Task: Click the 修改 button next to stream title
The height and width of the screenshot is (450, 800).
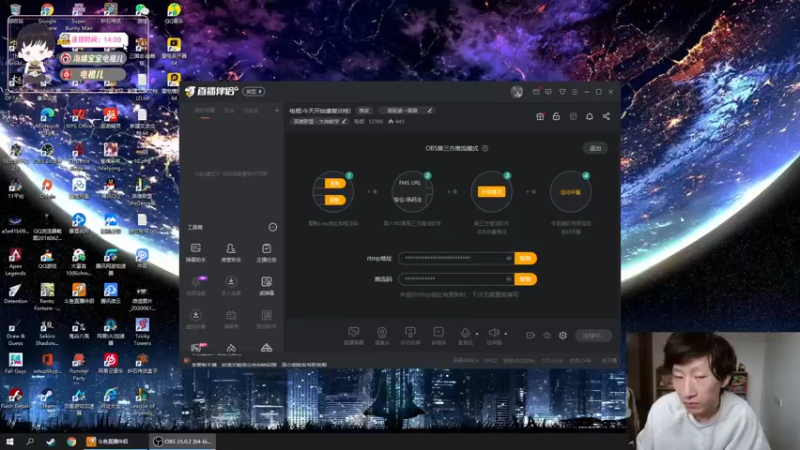Action: 364,111
